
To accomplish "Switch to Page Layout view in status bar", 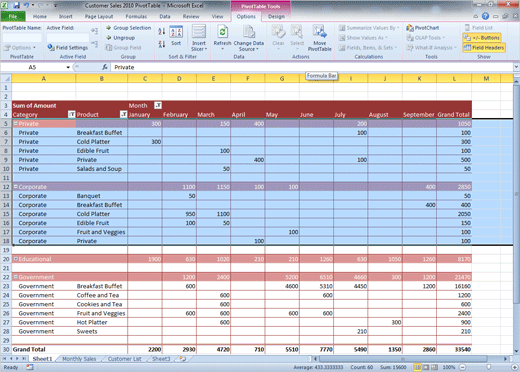I will (x=426, y=367).
